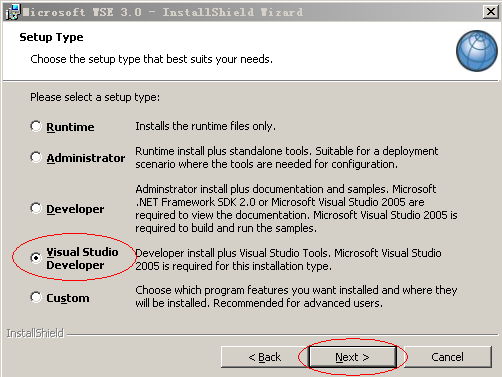This screenshot has height=377, width=502.
Task: Select the Runtime radio button
Action: pos(36,126)
